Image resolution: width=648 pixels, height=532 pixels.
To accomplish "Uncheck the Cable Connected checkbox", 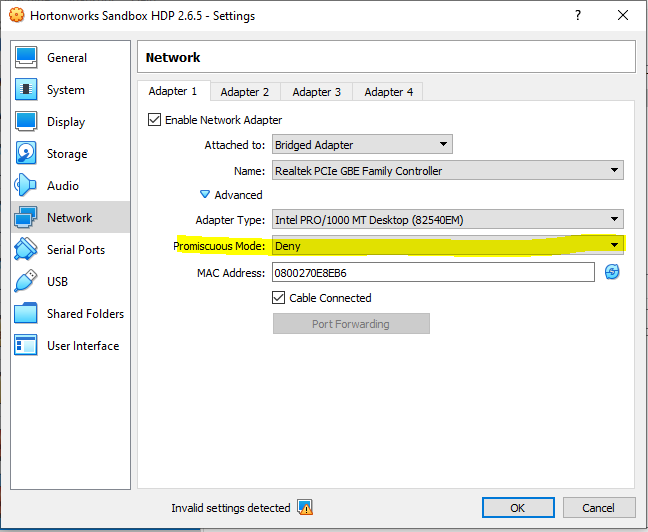I will [x=279, y=298].
